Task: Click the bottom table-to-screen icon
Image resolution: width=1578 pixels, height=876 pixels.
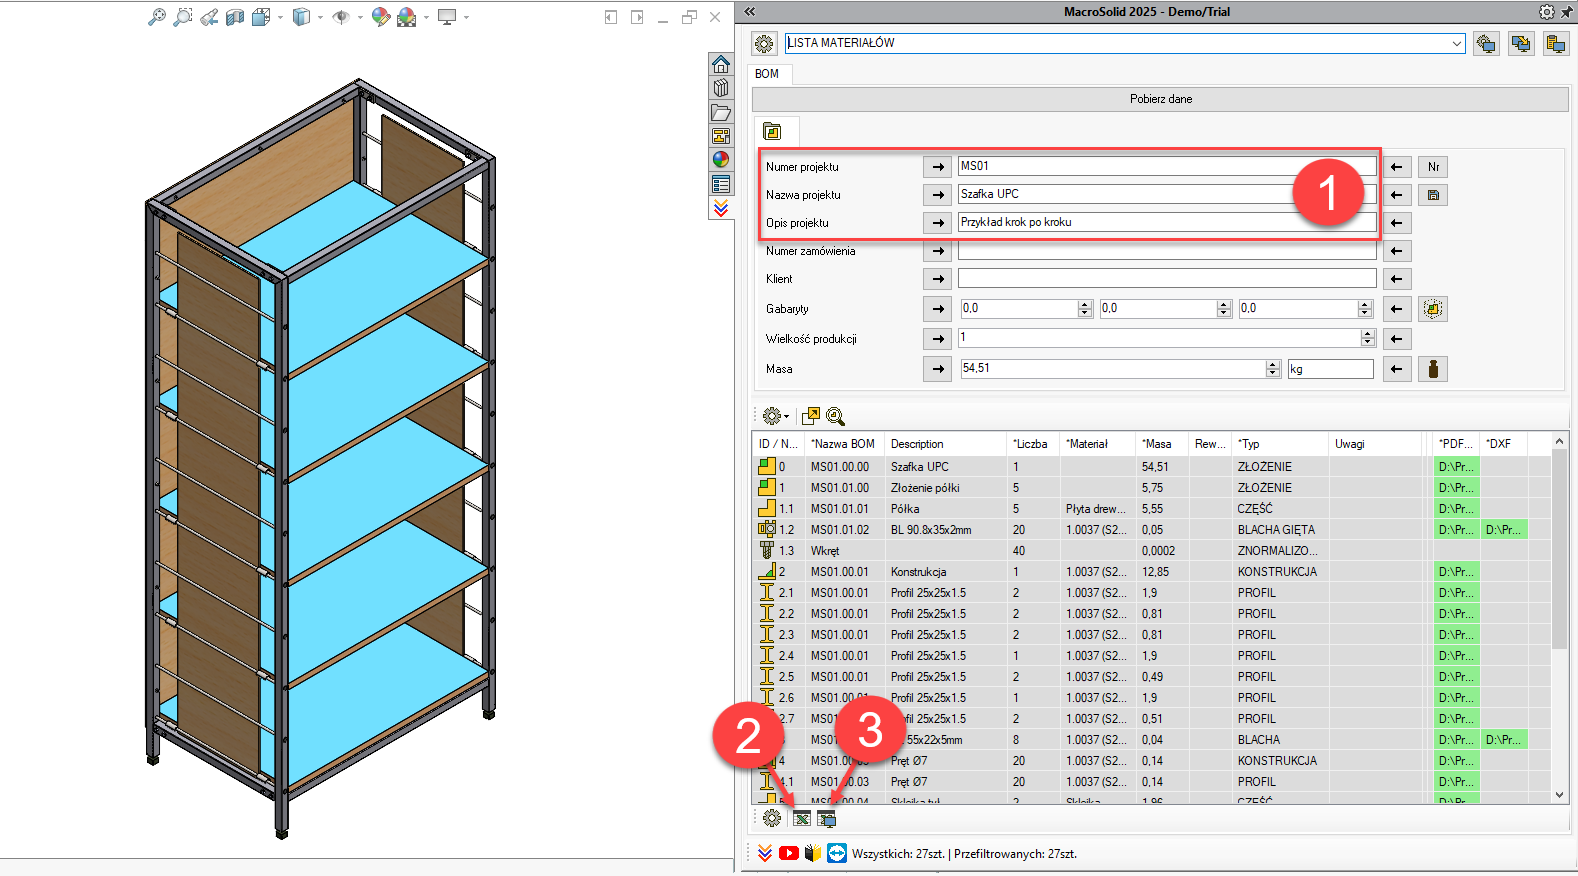Action: 826,818
